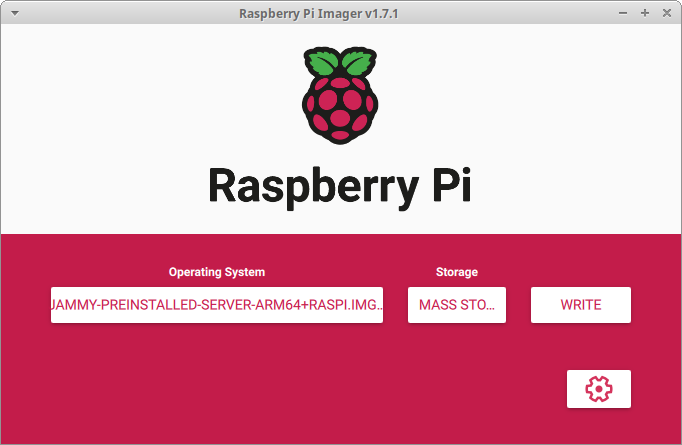
Task: Click the "Storage" label
Action: 457,272
